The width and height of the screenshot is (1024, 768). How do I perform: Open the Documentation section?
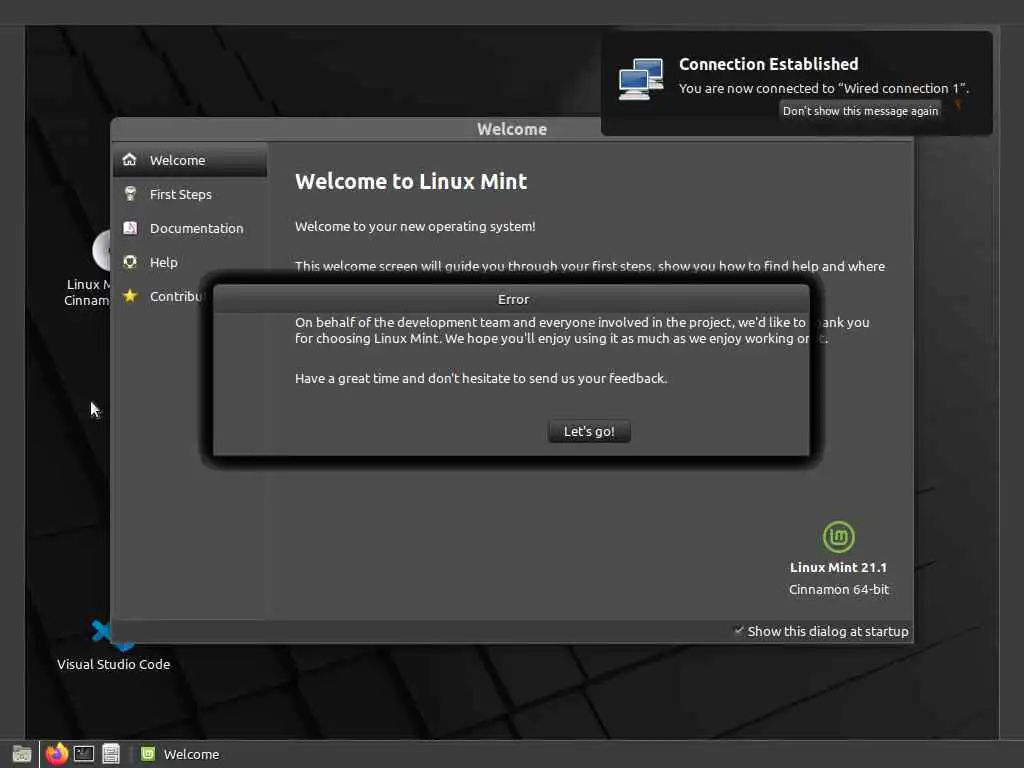pos(190,228)
